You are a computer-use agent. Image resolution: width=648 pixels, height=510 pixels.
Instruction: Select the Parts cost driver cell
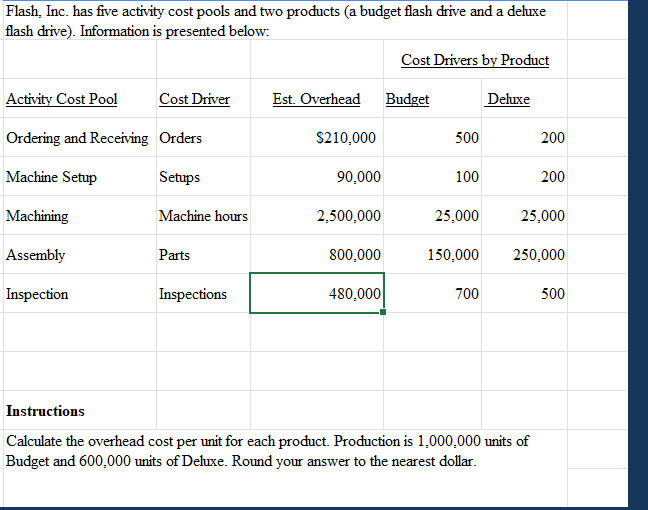[203, 254]
